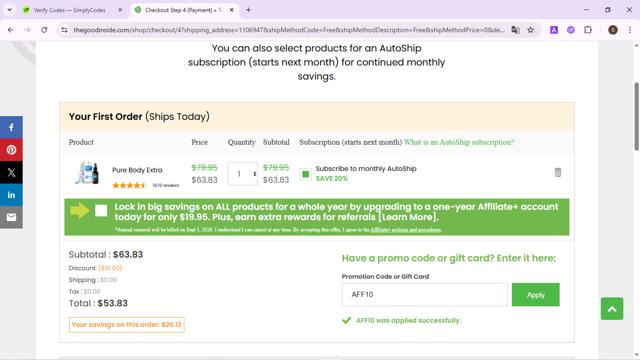This screenshot has width=640, height=360.
Task: Click the Promotion Code or Gift Card field
Action: click(x=425, y=295)
